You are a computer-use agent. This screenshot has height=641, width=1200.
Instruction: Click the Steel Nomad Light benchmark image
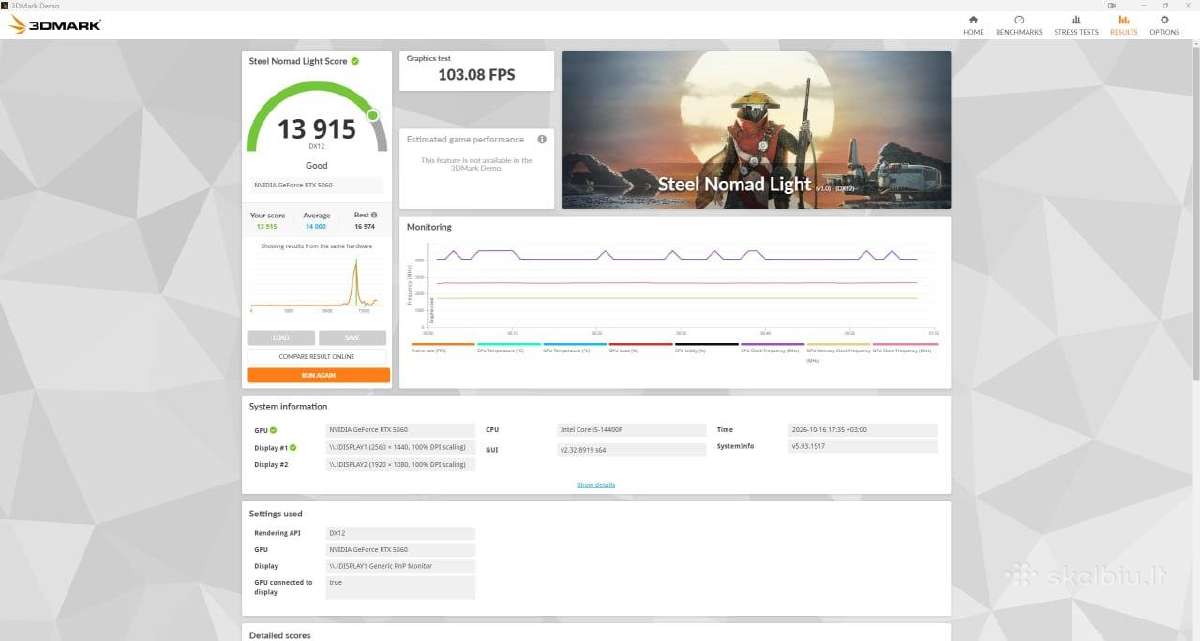(756, 130)
